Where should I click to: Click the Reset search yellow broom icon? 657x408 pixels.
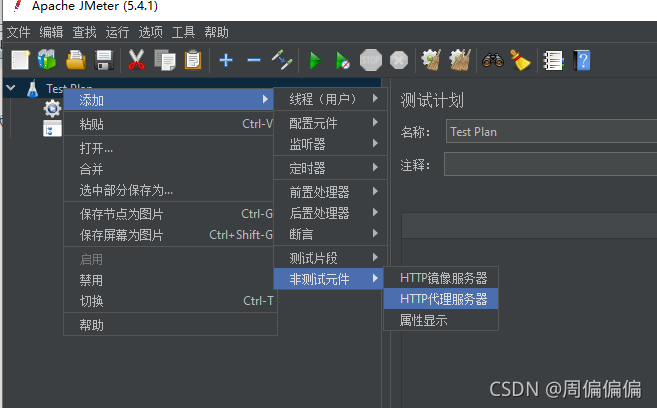[520, 60]
